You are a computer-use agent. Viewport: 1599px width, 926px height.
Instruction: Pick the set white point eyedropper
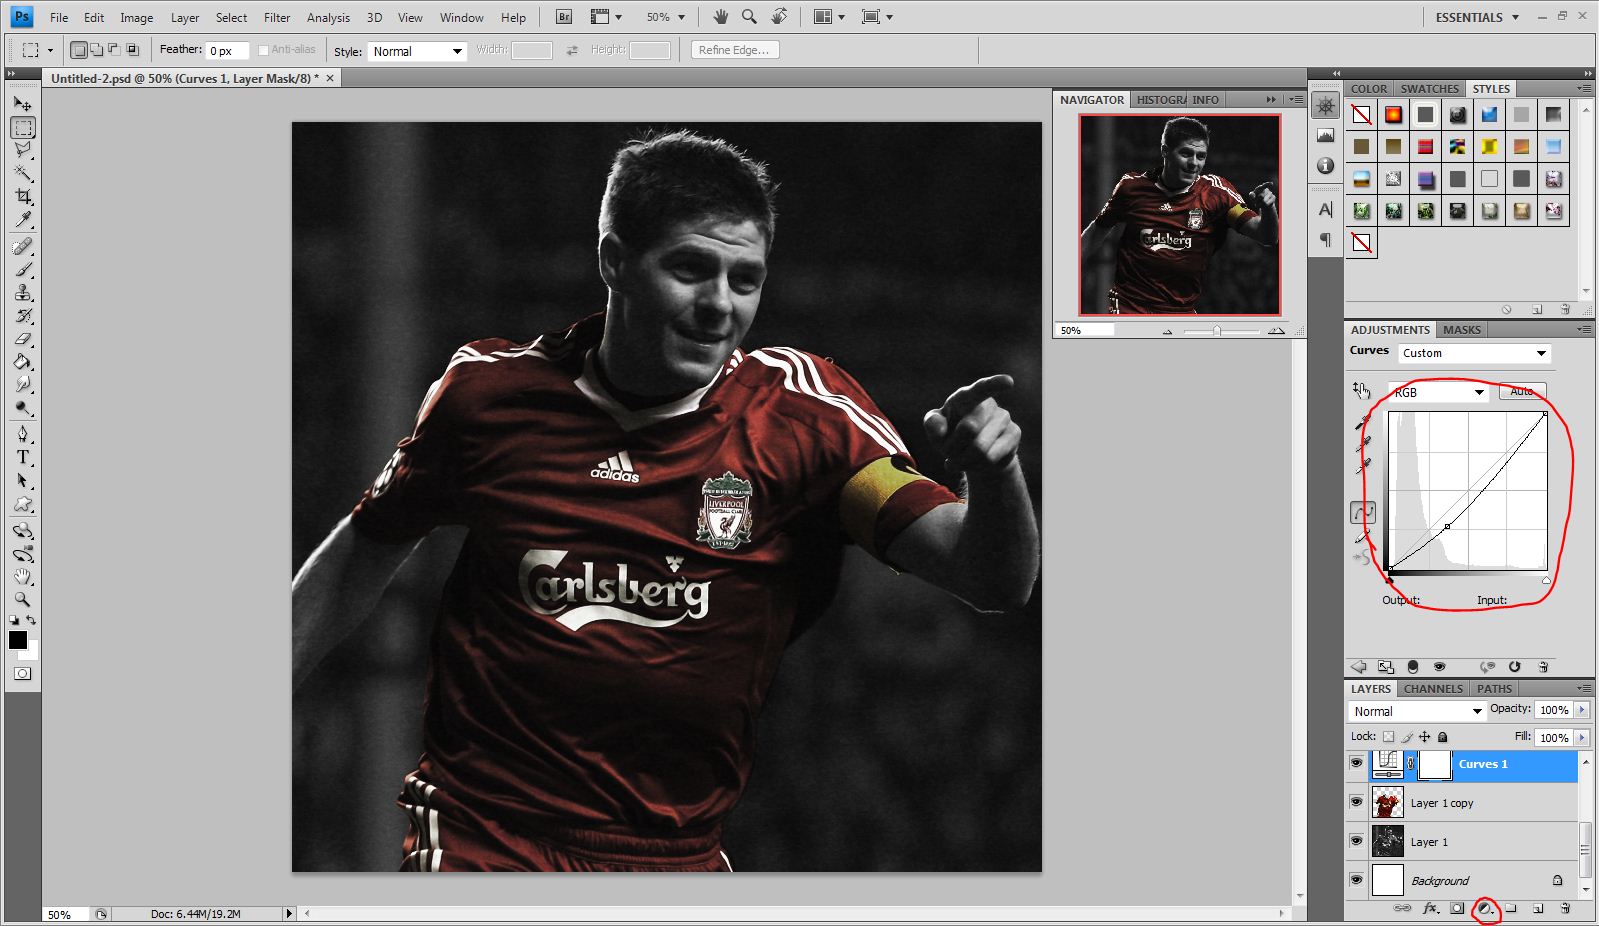(x=1363, y=466)
